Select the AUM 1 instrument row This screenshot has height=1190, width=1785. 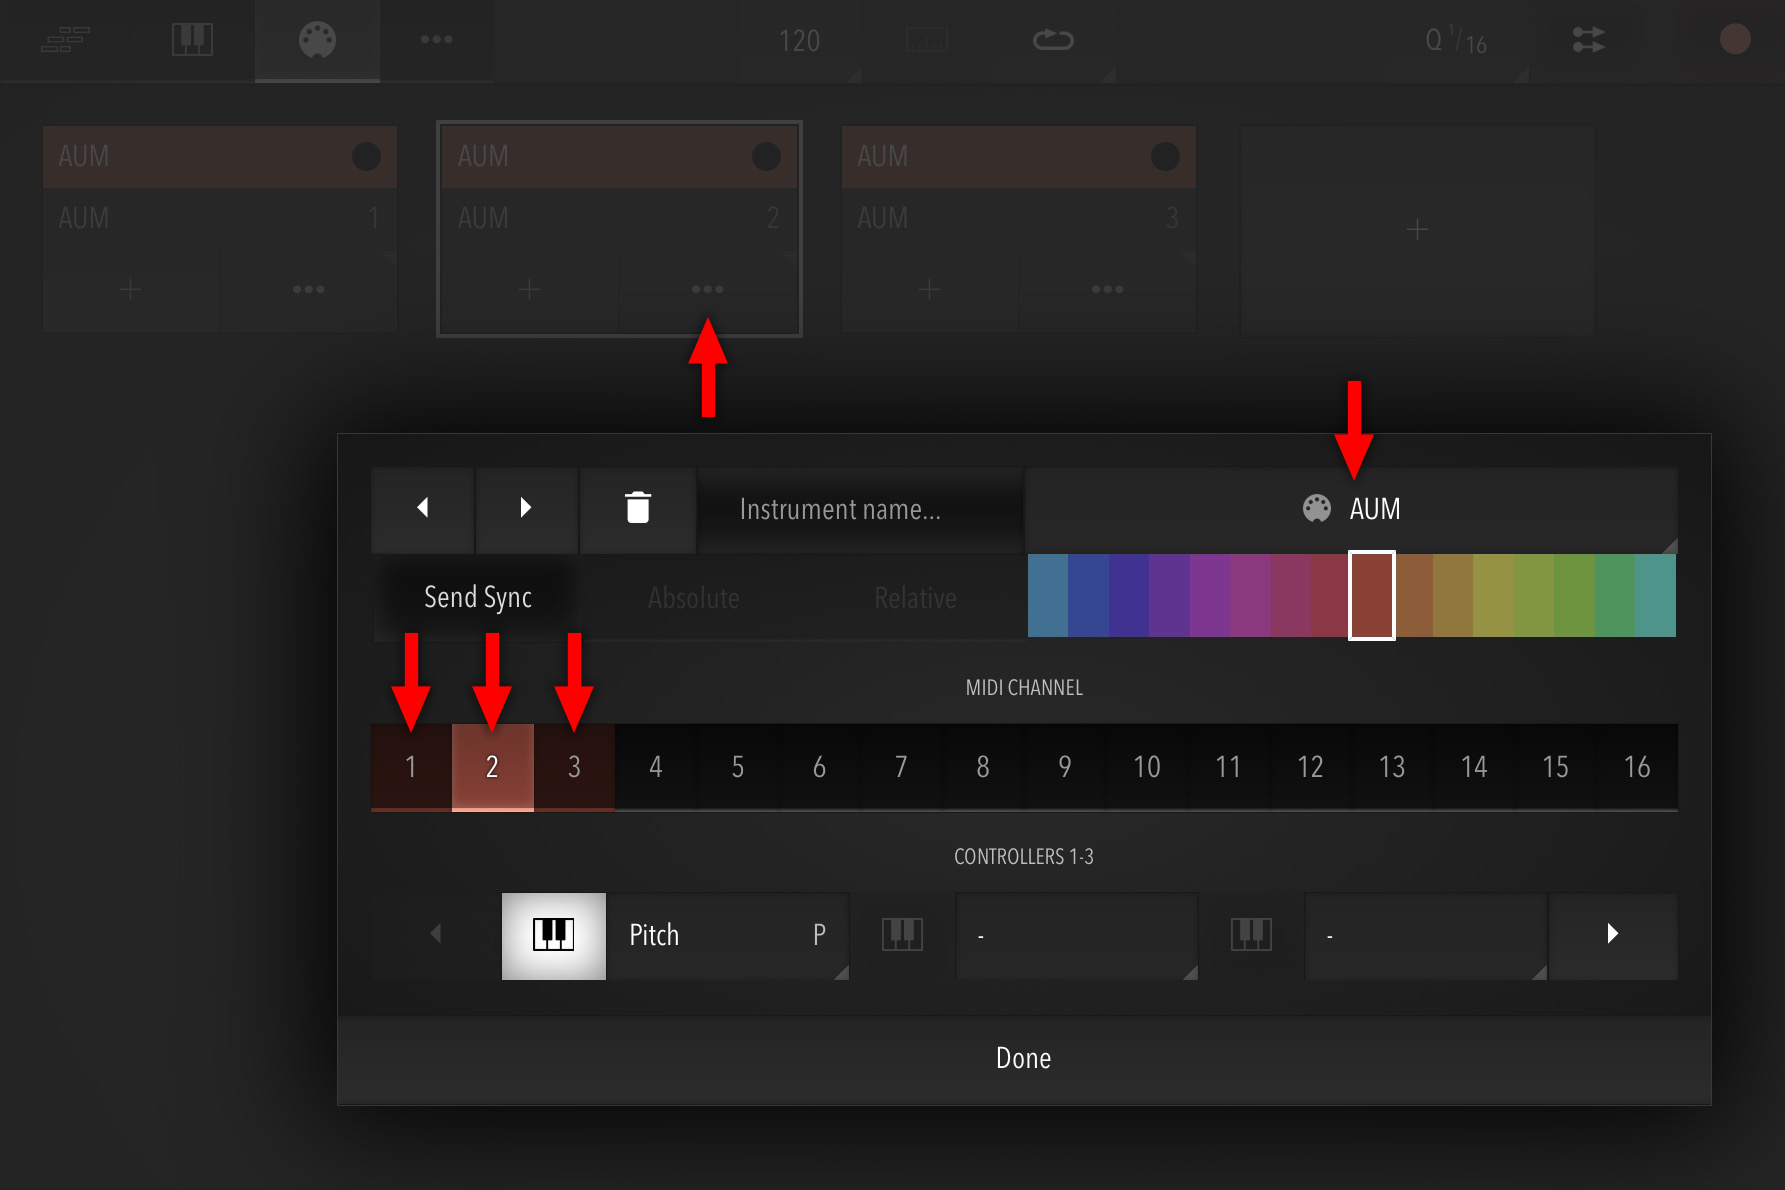click(x=220, y=218)
